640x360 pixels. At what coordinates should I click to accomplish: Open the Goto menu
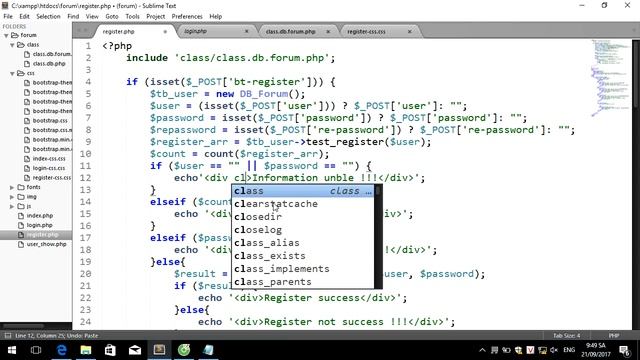(x=112, y=16)
